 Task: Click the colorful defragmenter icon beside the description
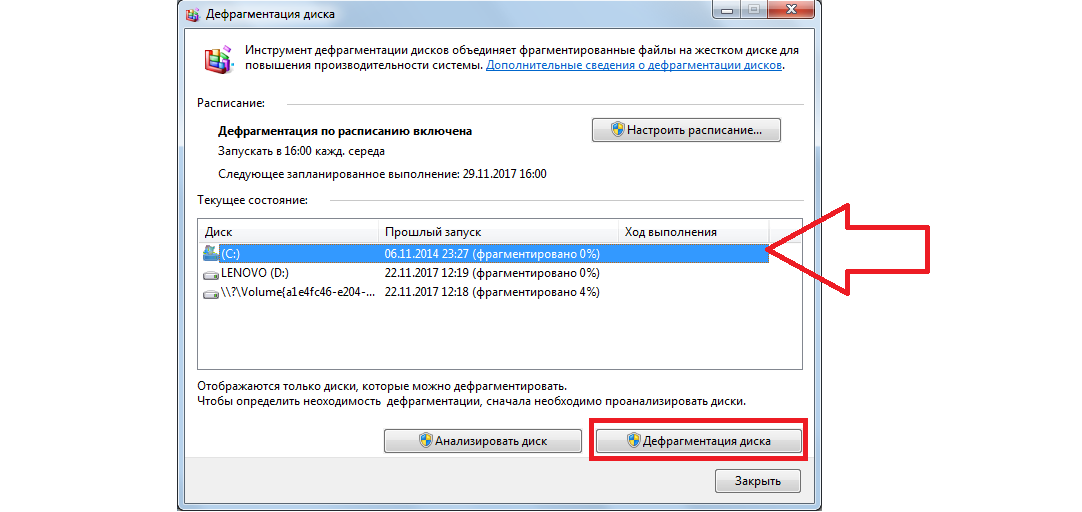tap(218, 59)
